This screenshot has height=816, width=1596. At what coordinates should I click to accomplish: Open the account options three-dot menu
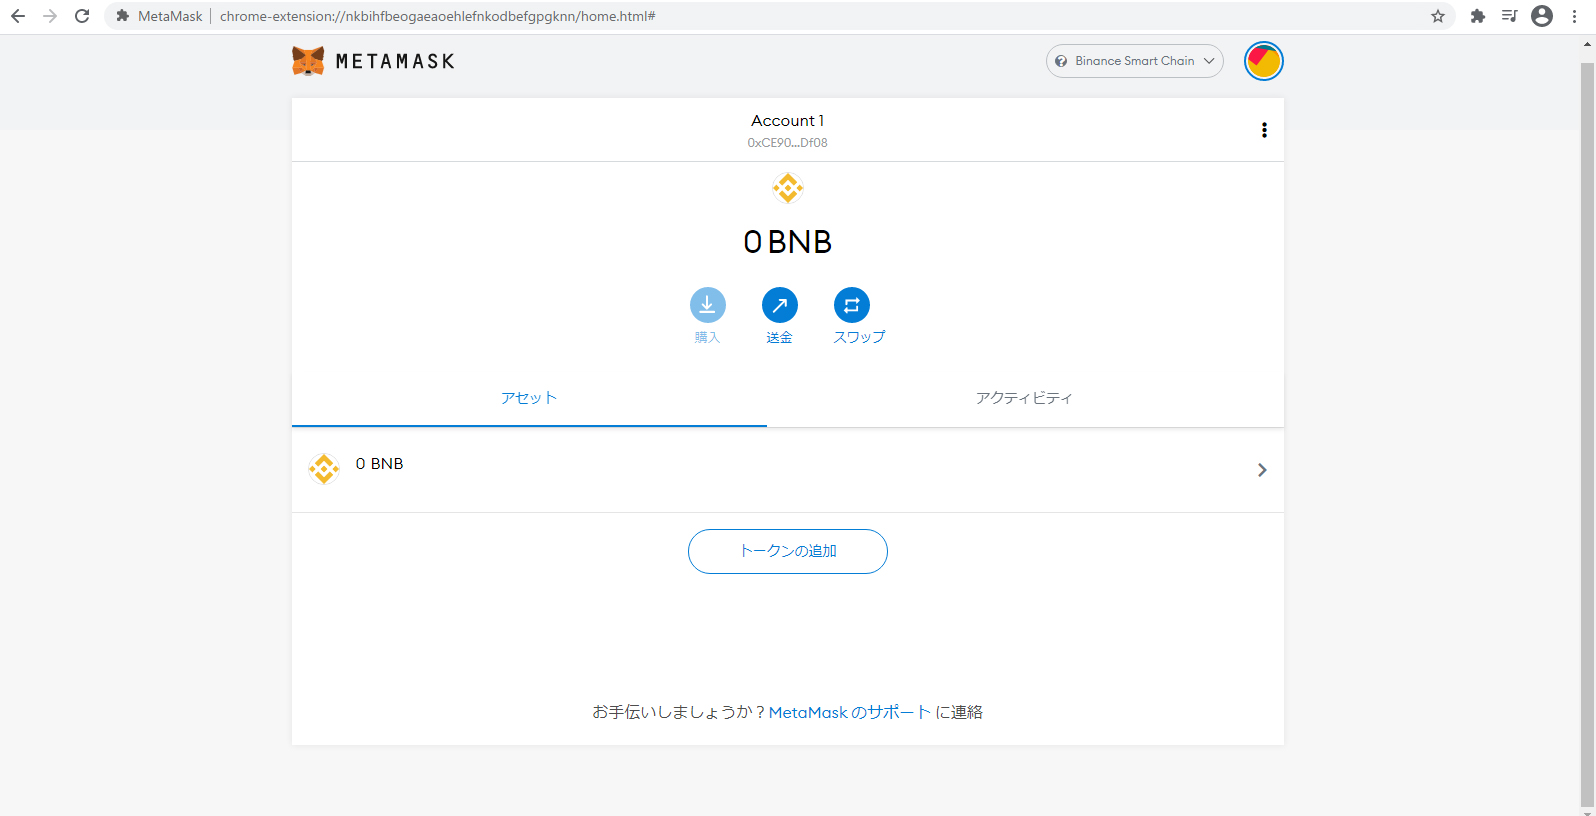coord(1264,130)
